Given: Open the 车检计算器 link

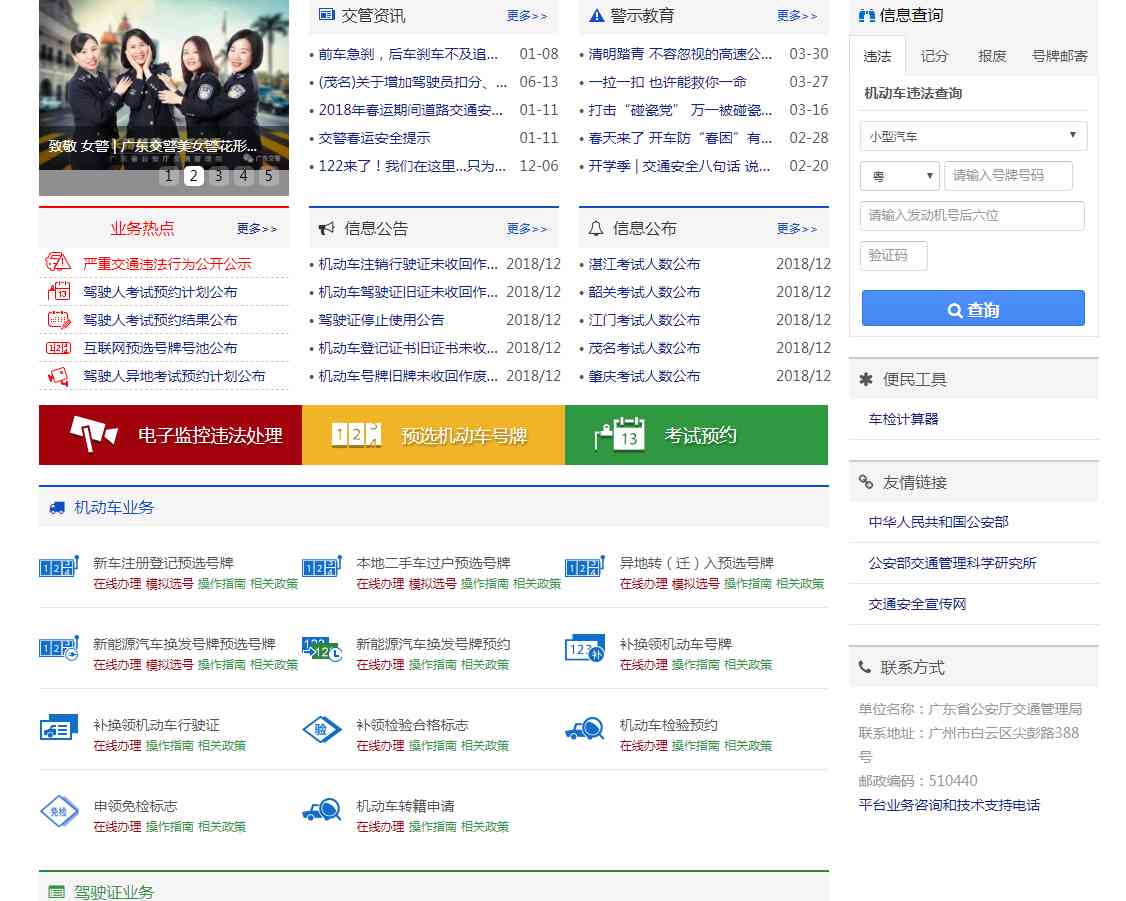Looking at the screenshot, I should [x=903, y=419].
